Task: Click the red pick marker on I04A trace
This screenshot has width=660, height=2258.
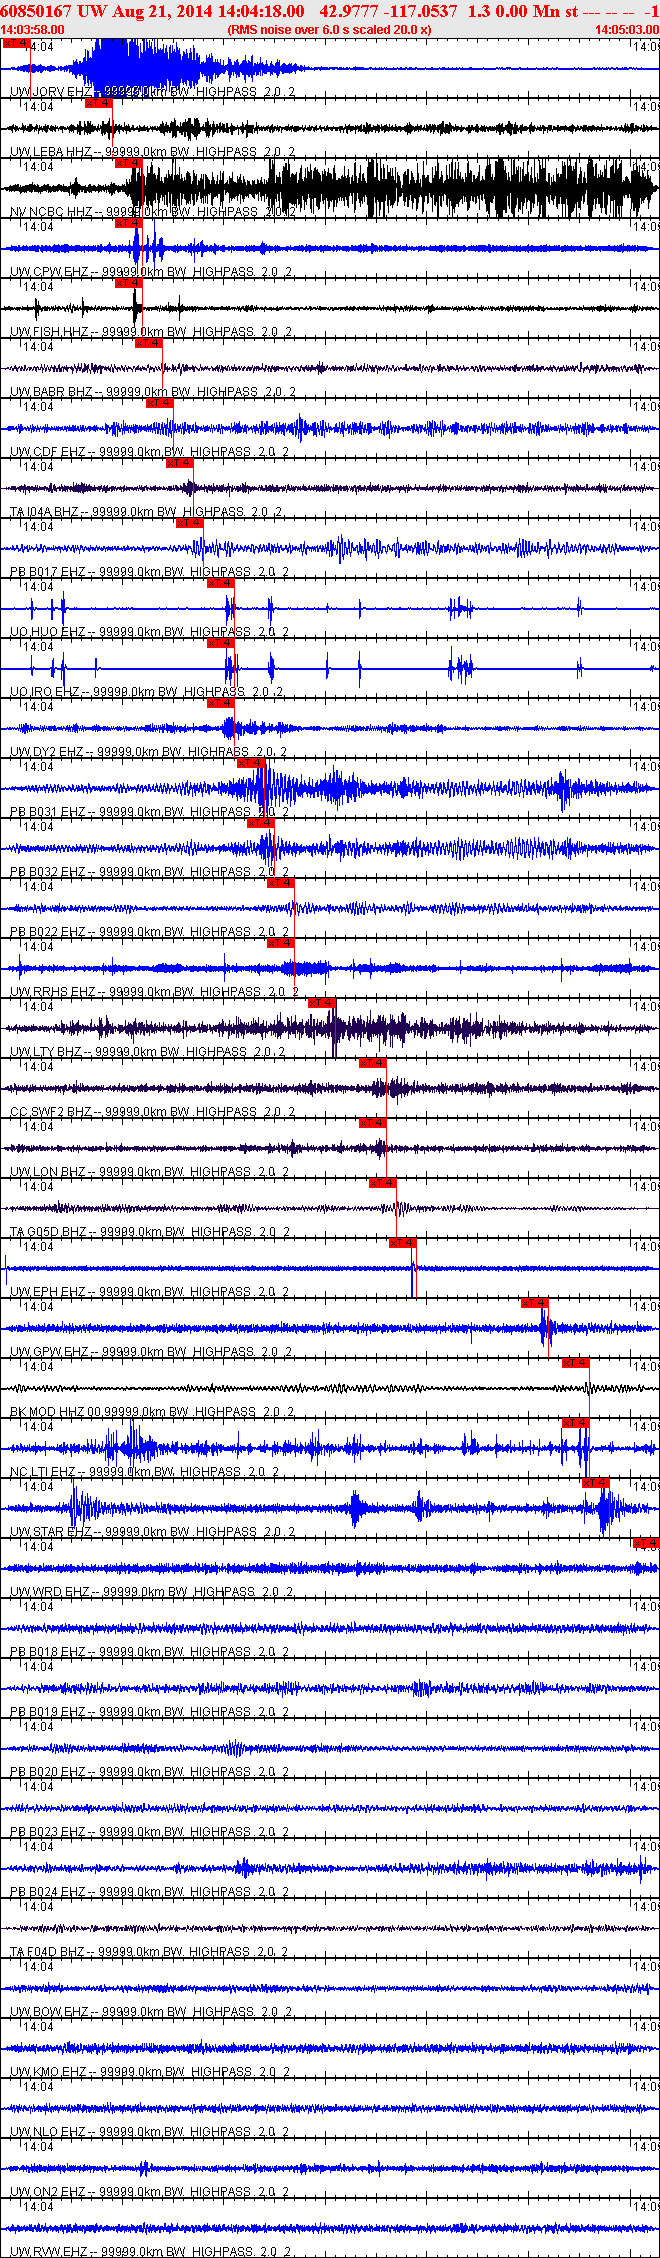Action: click(180, 463)
